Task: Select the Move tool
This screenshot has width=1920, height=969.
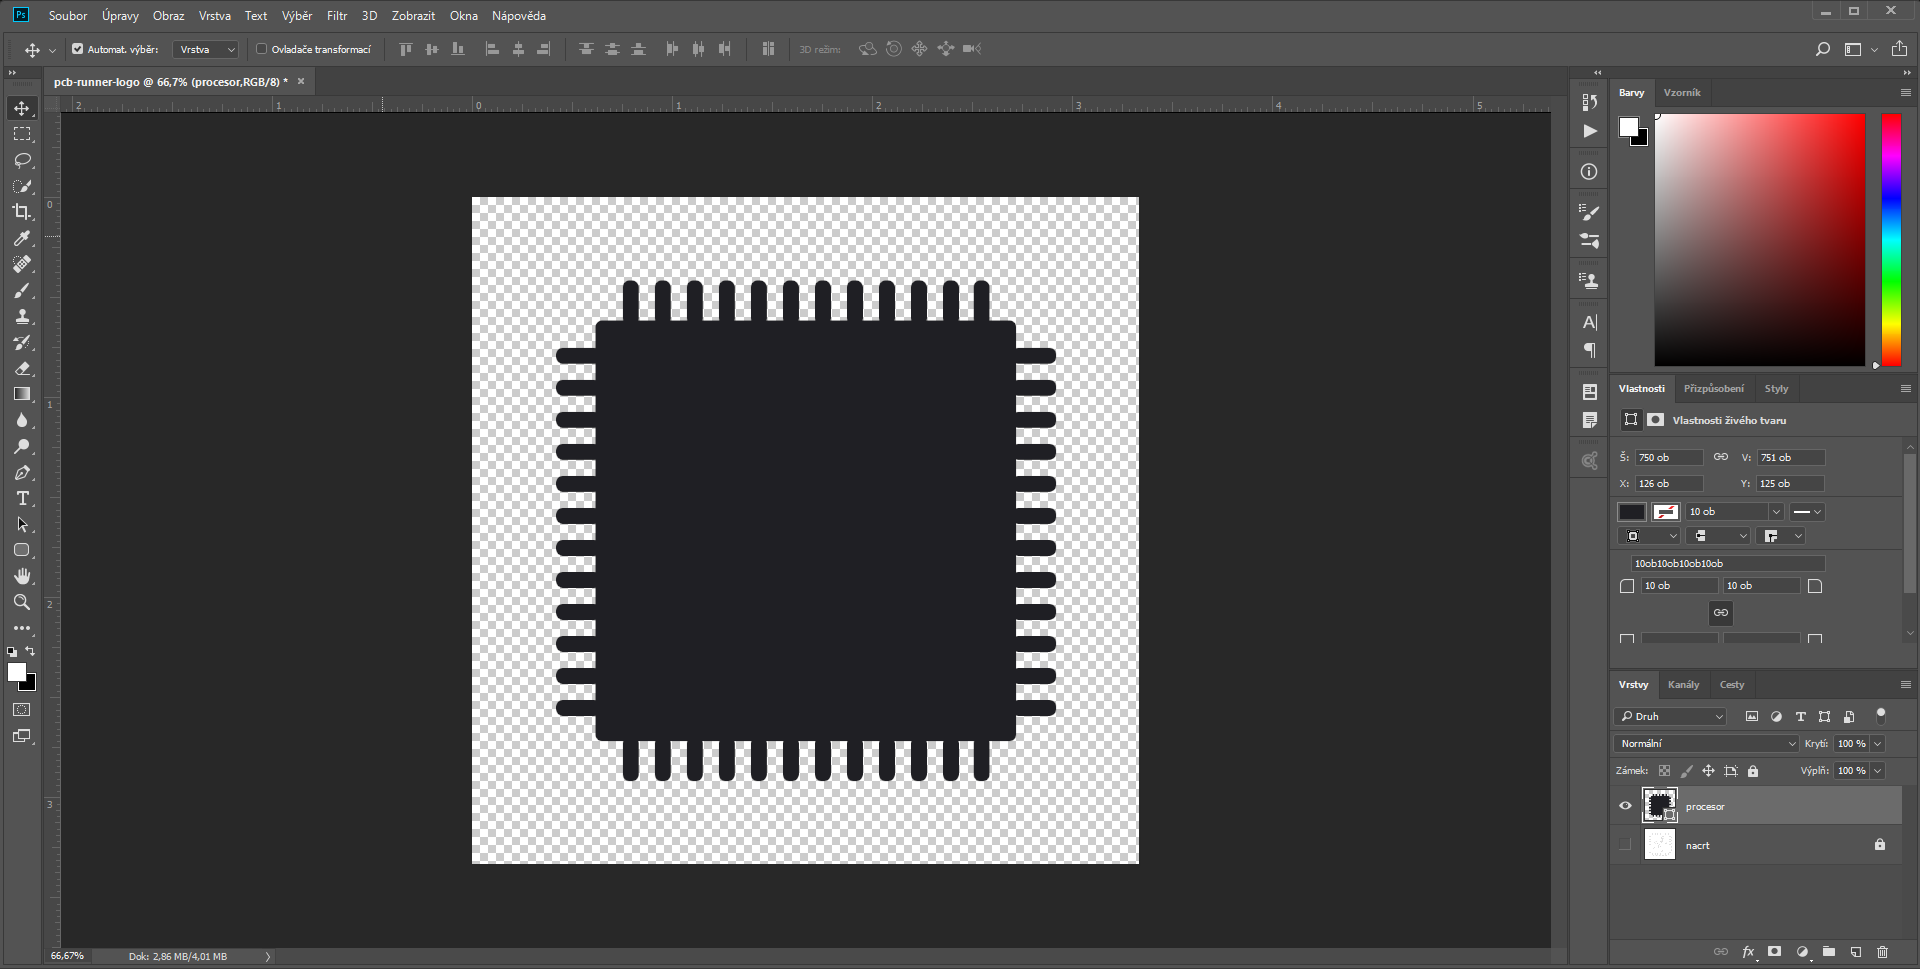Action: pos(22,109)
